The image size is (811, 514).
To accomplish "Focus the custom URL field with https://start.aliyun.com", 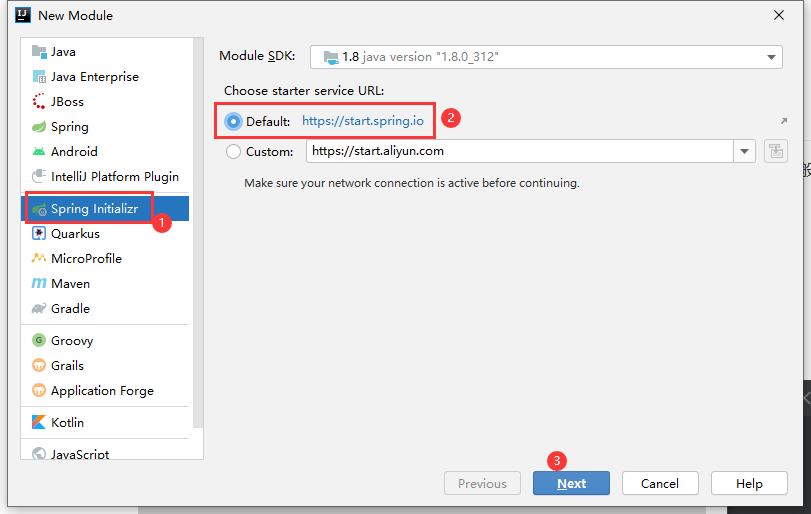I will pyautogui.click(x=520, y=152).
